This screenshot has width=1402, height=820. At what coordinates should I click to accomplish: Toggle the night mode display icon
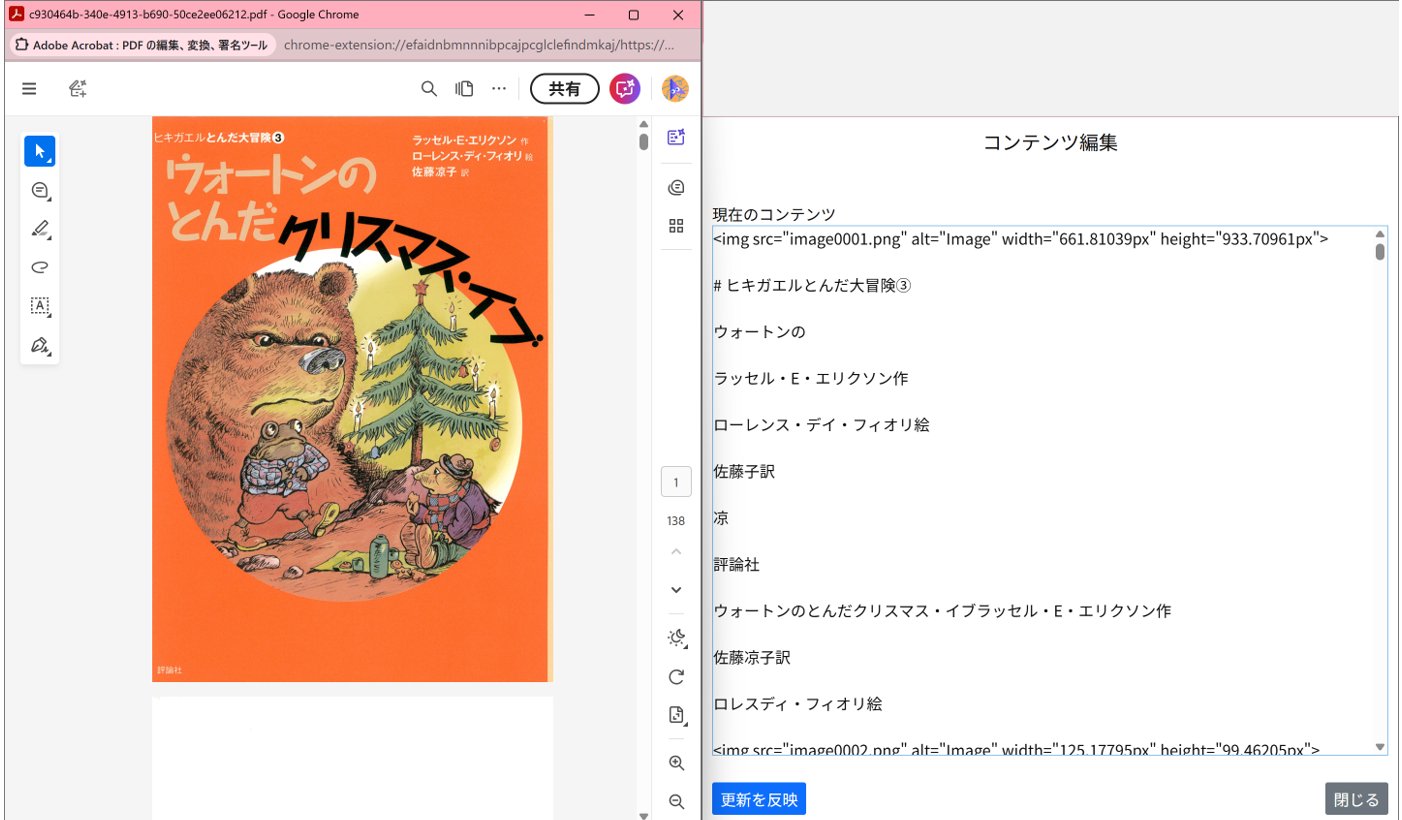pos(676,638)
